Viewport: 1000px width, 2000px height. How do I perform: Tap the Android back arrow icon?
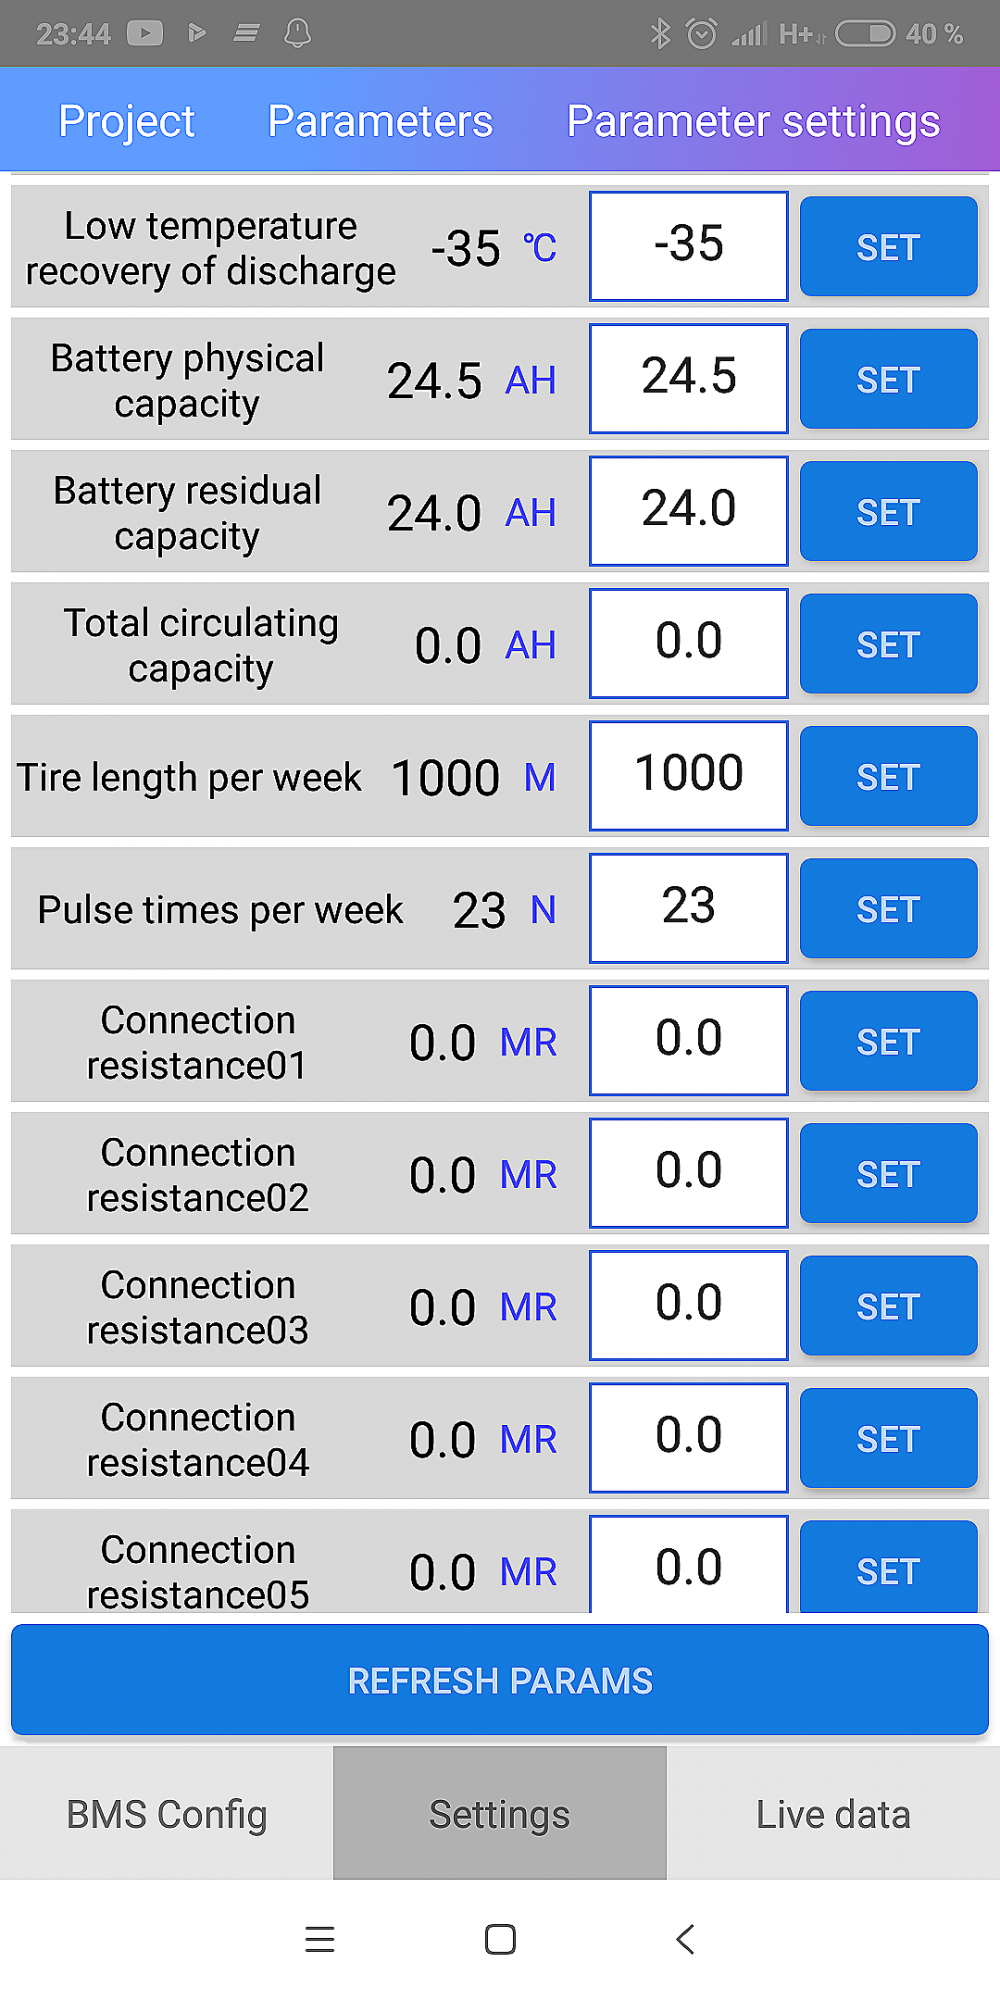pos(685,1940)
